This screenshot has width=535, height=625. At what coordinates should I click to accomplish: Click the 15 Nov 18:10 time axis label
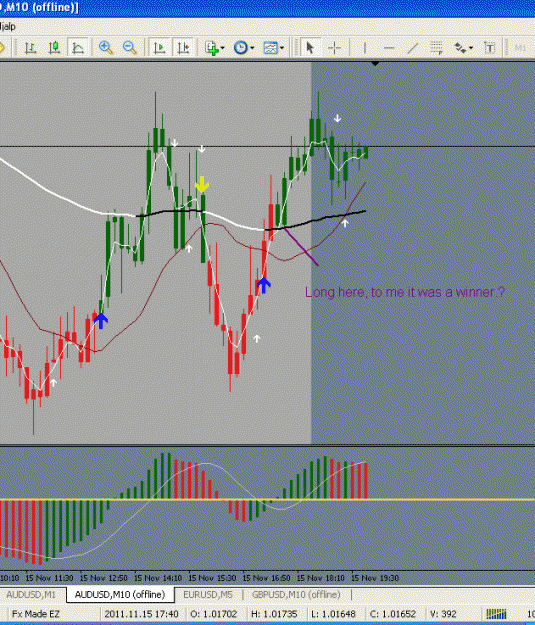tap(320, 578)
